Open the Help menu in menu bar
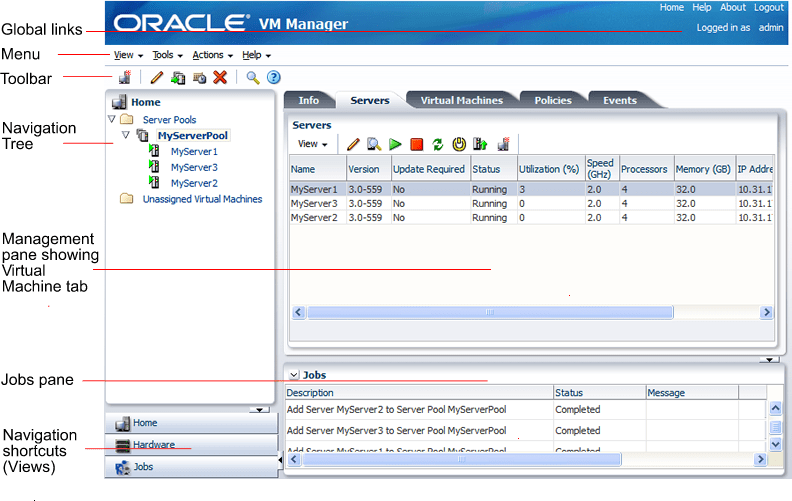This screenshot has height=501, width=792. [x=257, y=55]
